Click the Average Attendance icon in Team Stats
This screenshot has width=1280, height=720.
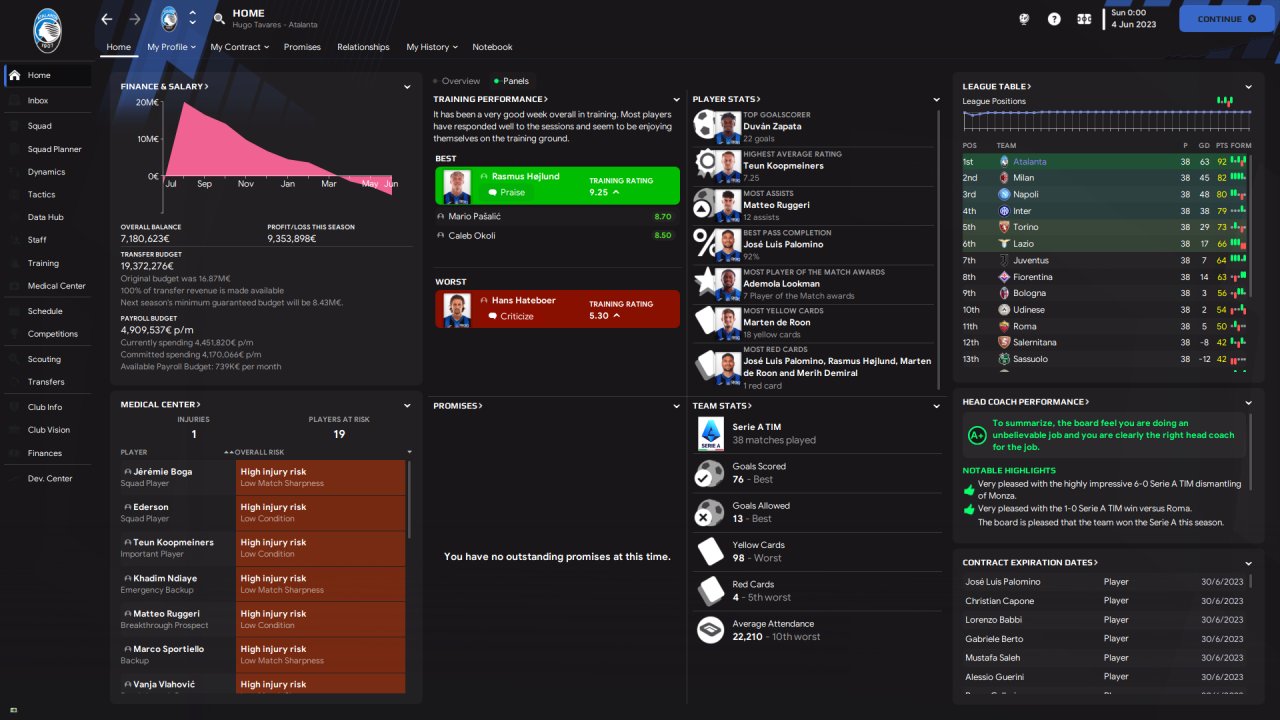(x=709, y=629)
